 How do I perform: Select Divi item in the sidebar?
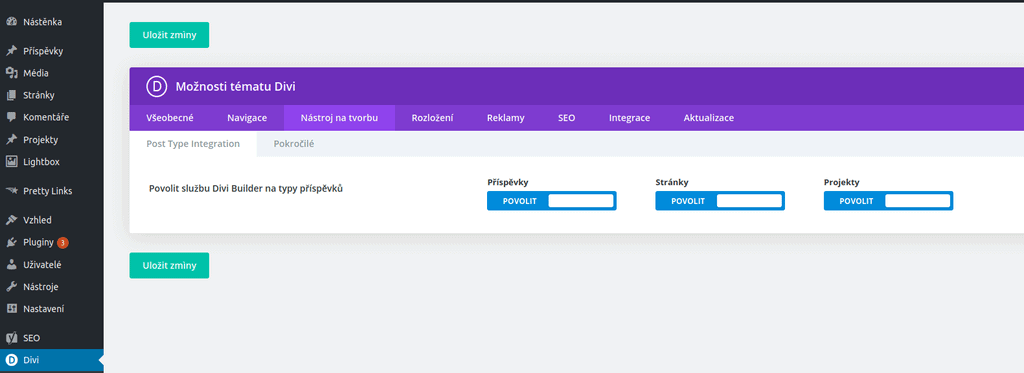(x=52, y=360)
